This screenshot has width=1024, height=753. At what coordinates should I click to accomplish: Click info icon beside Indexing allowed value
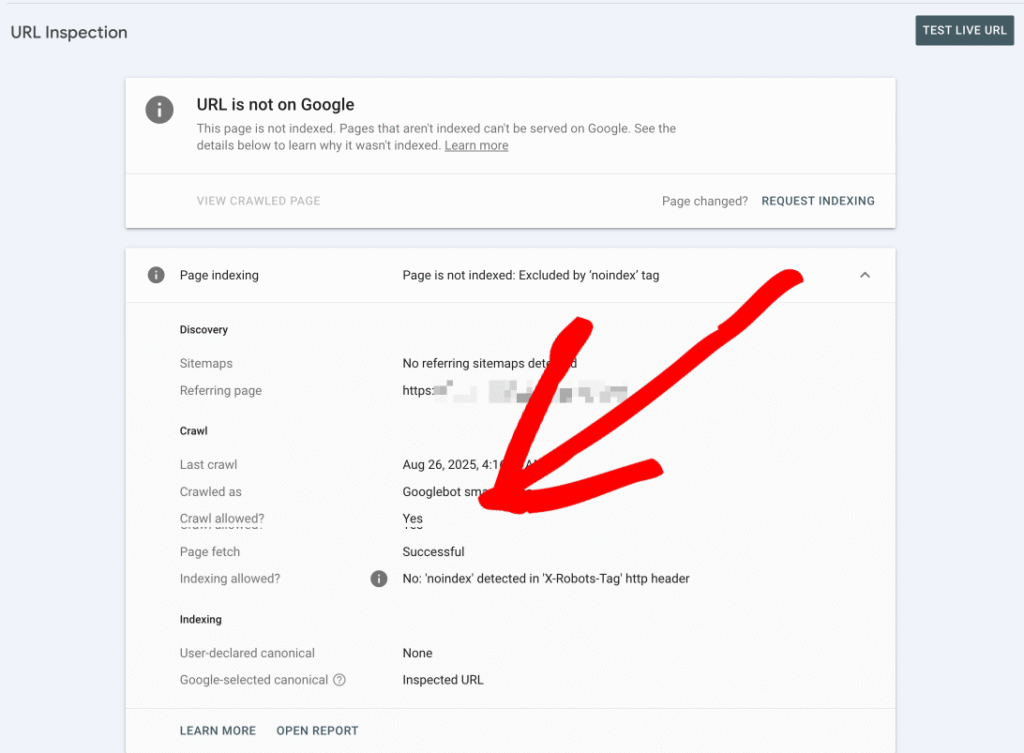pyautogui.click(x=379, y=579)
